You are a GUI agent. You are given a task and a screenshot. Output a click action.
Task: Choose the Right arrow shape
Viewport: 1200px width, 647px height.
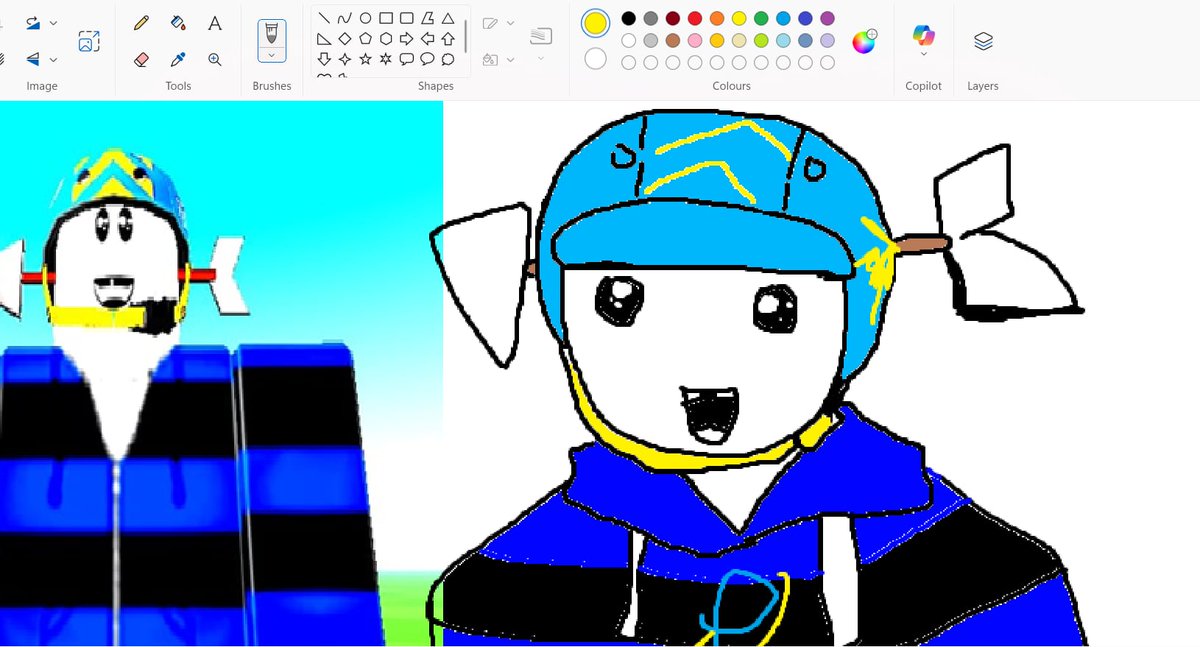(407, 39)
